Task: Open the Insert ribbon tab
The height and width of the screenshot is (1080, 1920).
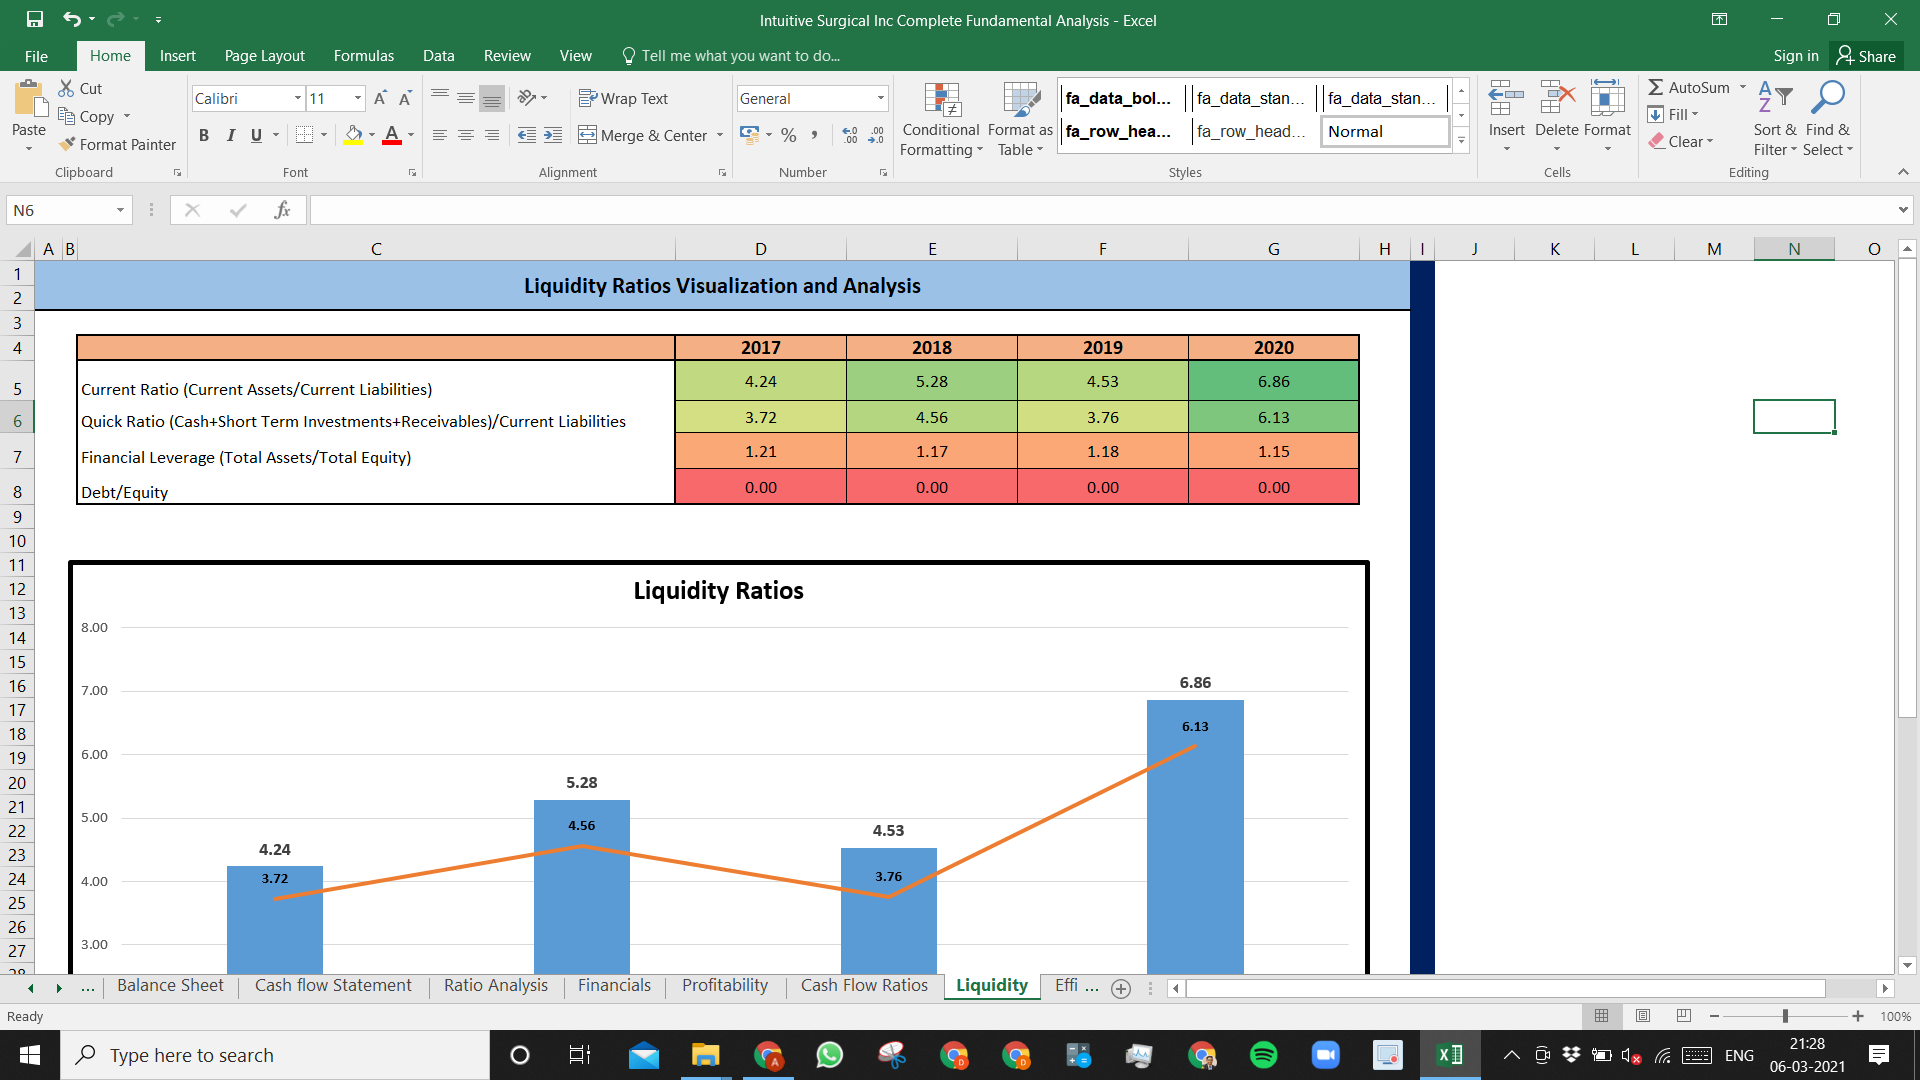Action: tap(177, 56)
